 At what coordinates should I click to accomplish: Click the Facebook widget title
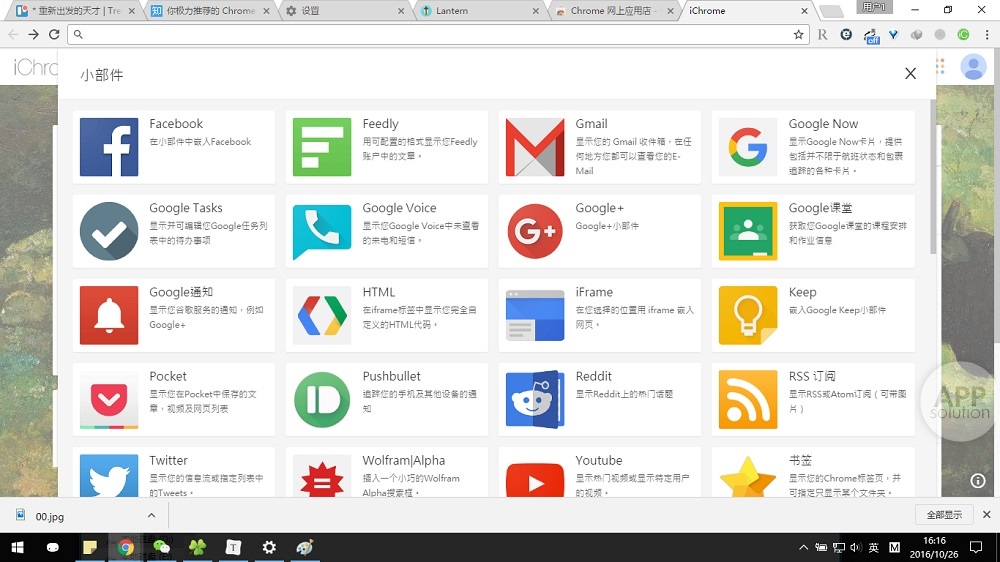[x=176, y=124]
